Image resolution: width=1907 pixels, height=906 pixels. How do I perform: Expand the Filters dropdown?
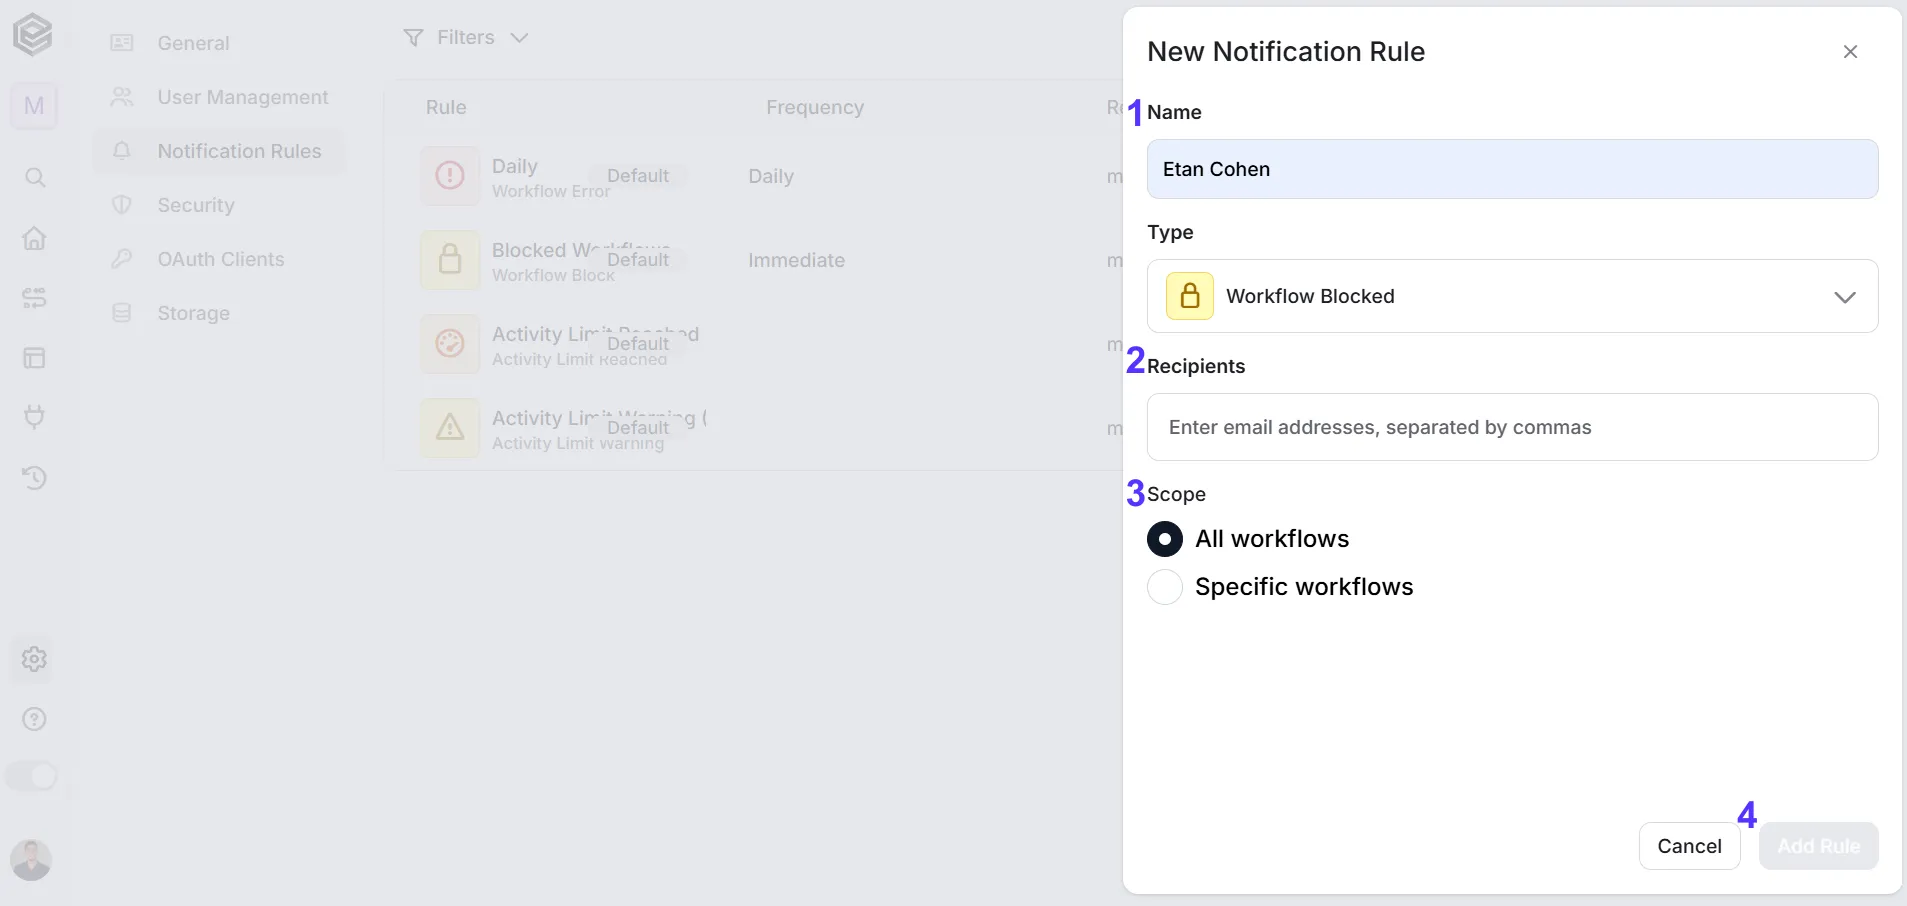click(x=466, y=38)
